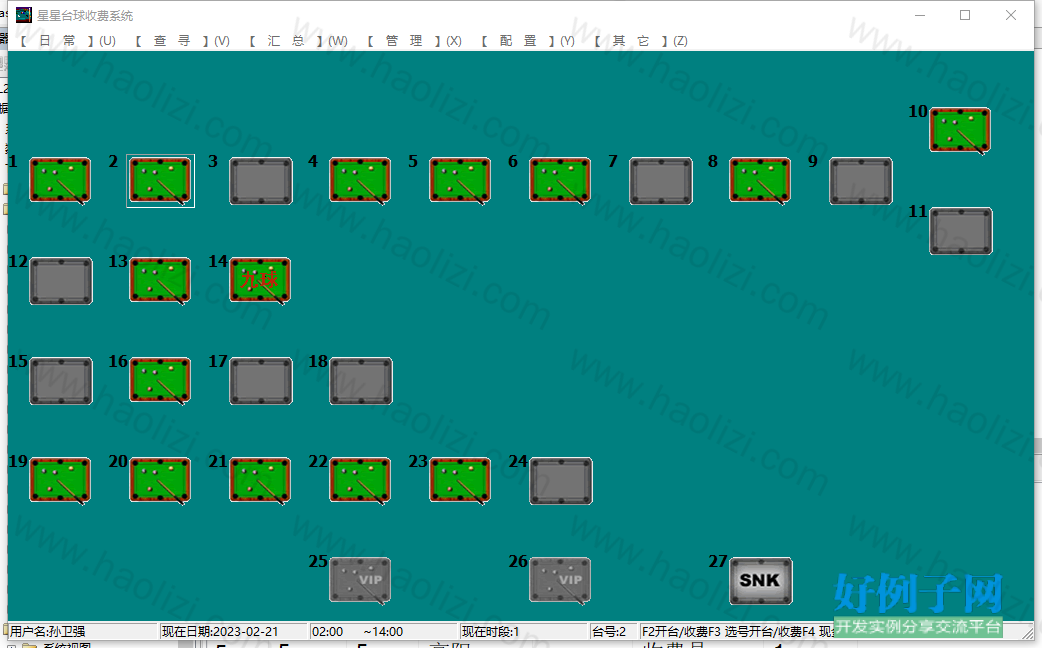Image resolution: width=1042 pixels, height=648 pixels.
Task: Choose billiard table 6
Action: [x=560, y=181]
